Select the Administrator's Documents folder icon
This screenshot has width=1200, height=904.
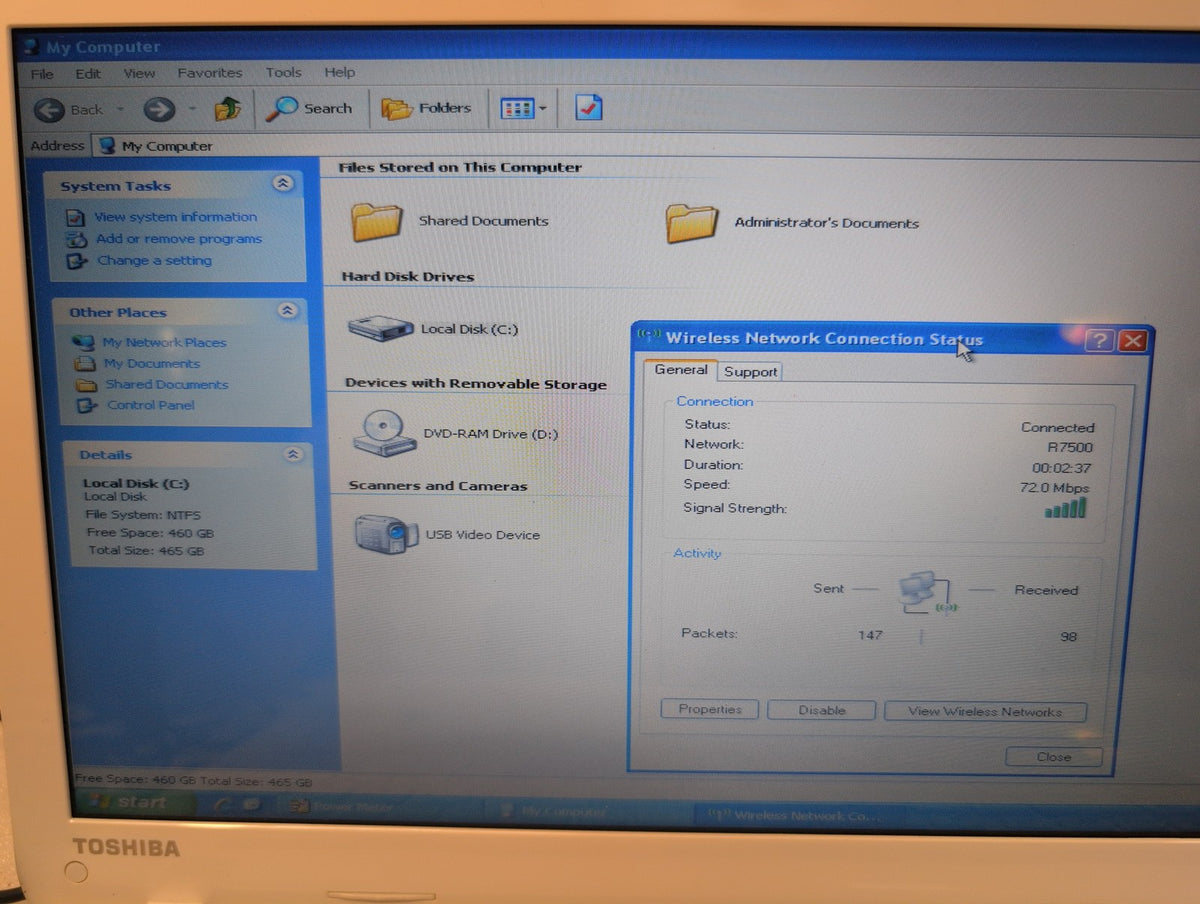point(692,223)
